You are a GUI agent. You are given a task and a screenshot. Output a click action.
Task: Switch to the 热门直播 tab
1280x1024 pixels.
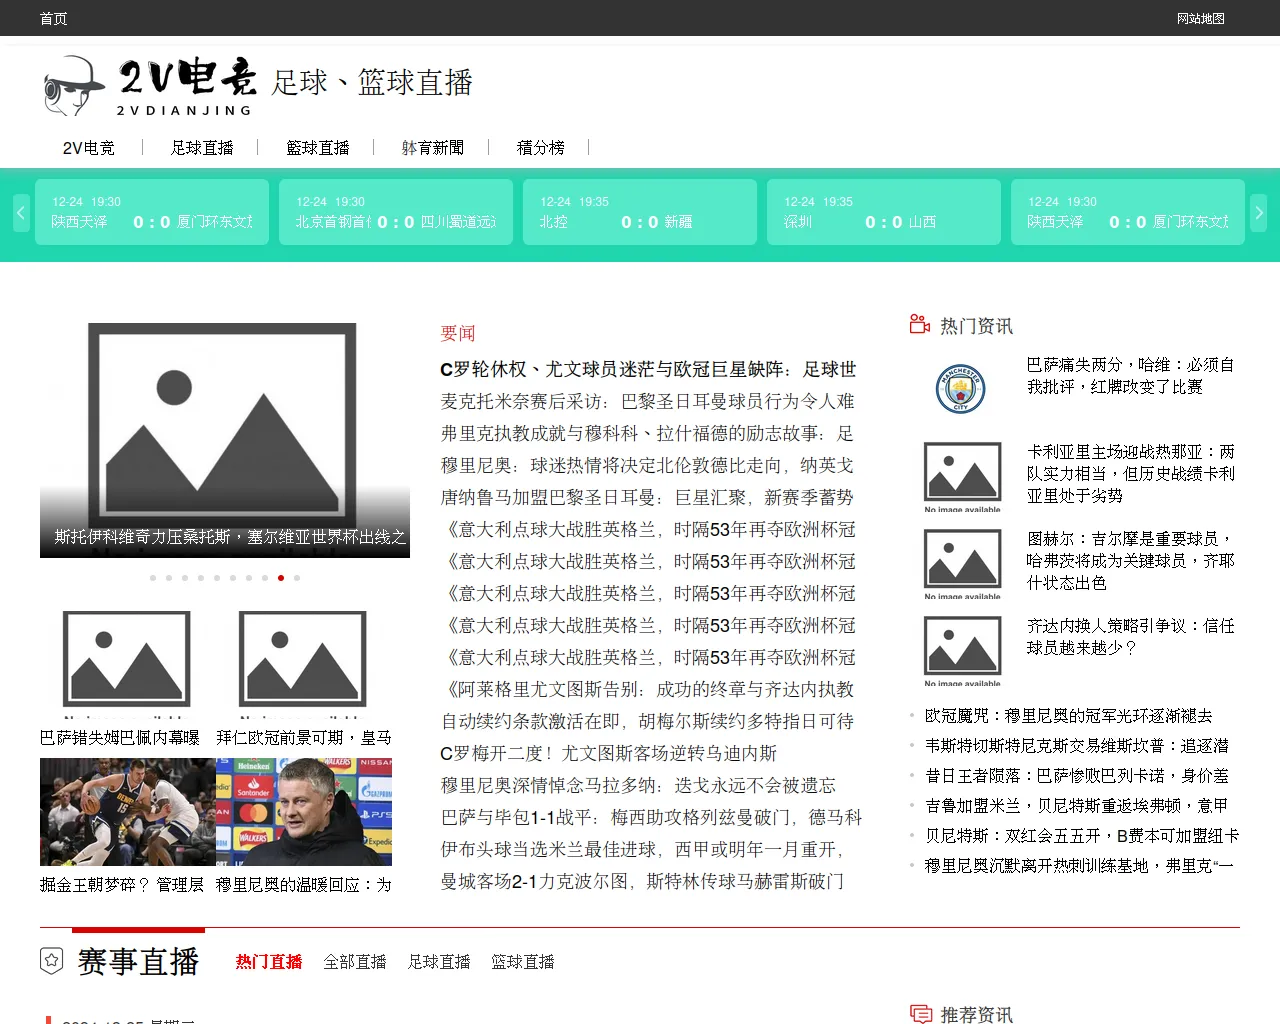click(x=269, y=962)
